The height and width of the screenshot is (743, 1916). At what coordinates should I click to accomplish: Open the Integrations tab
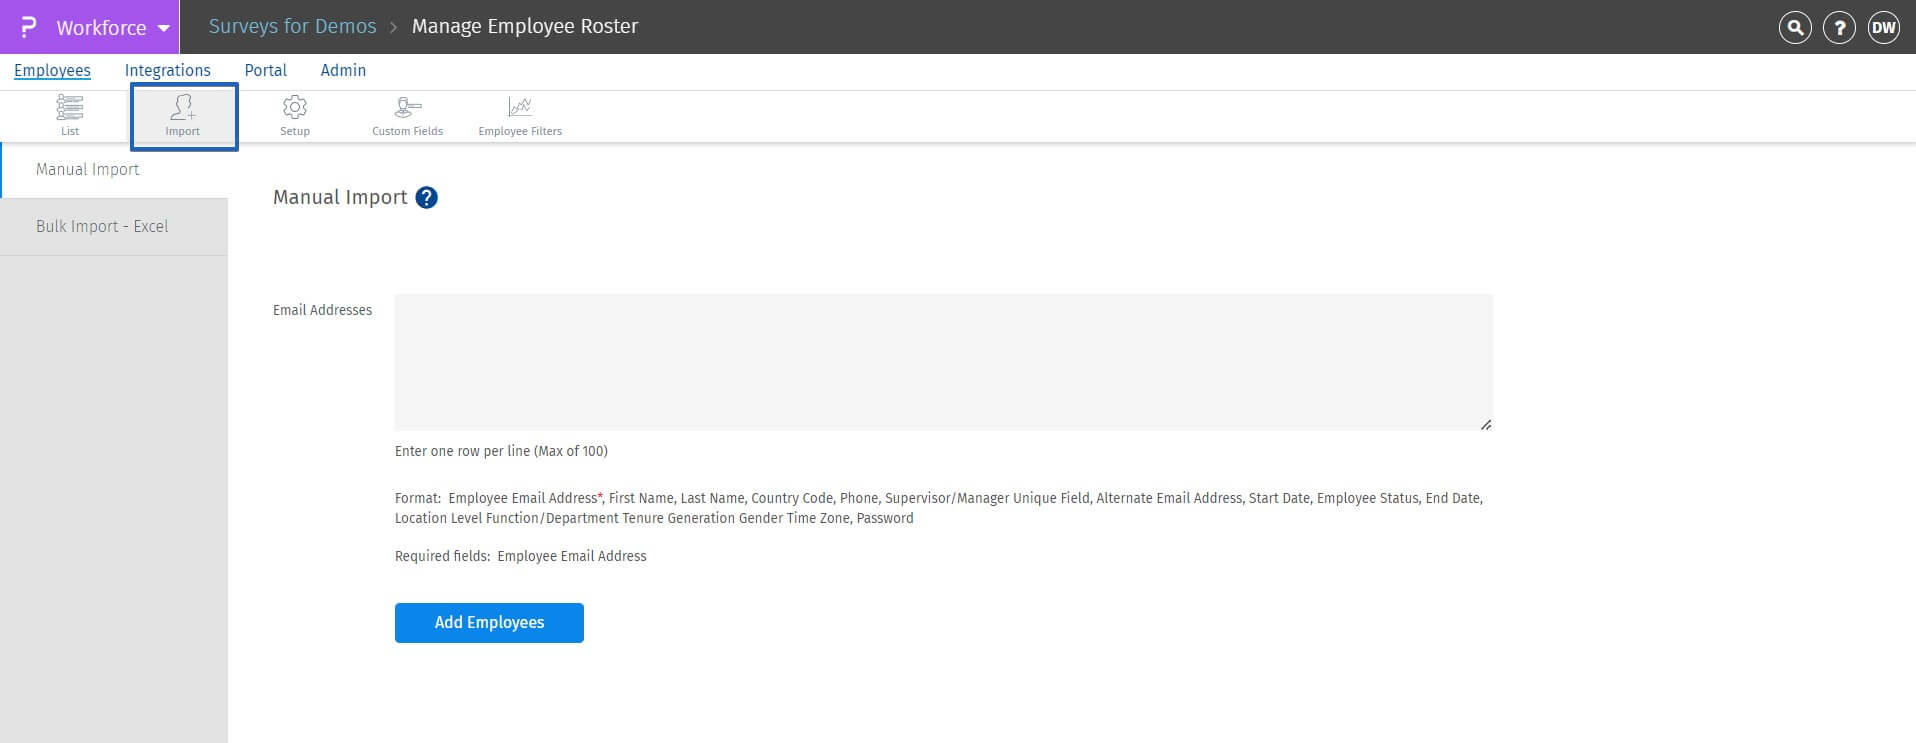click(167, 70)
